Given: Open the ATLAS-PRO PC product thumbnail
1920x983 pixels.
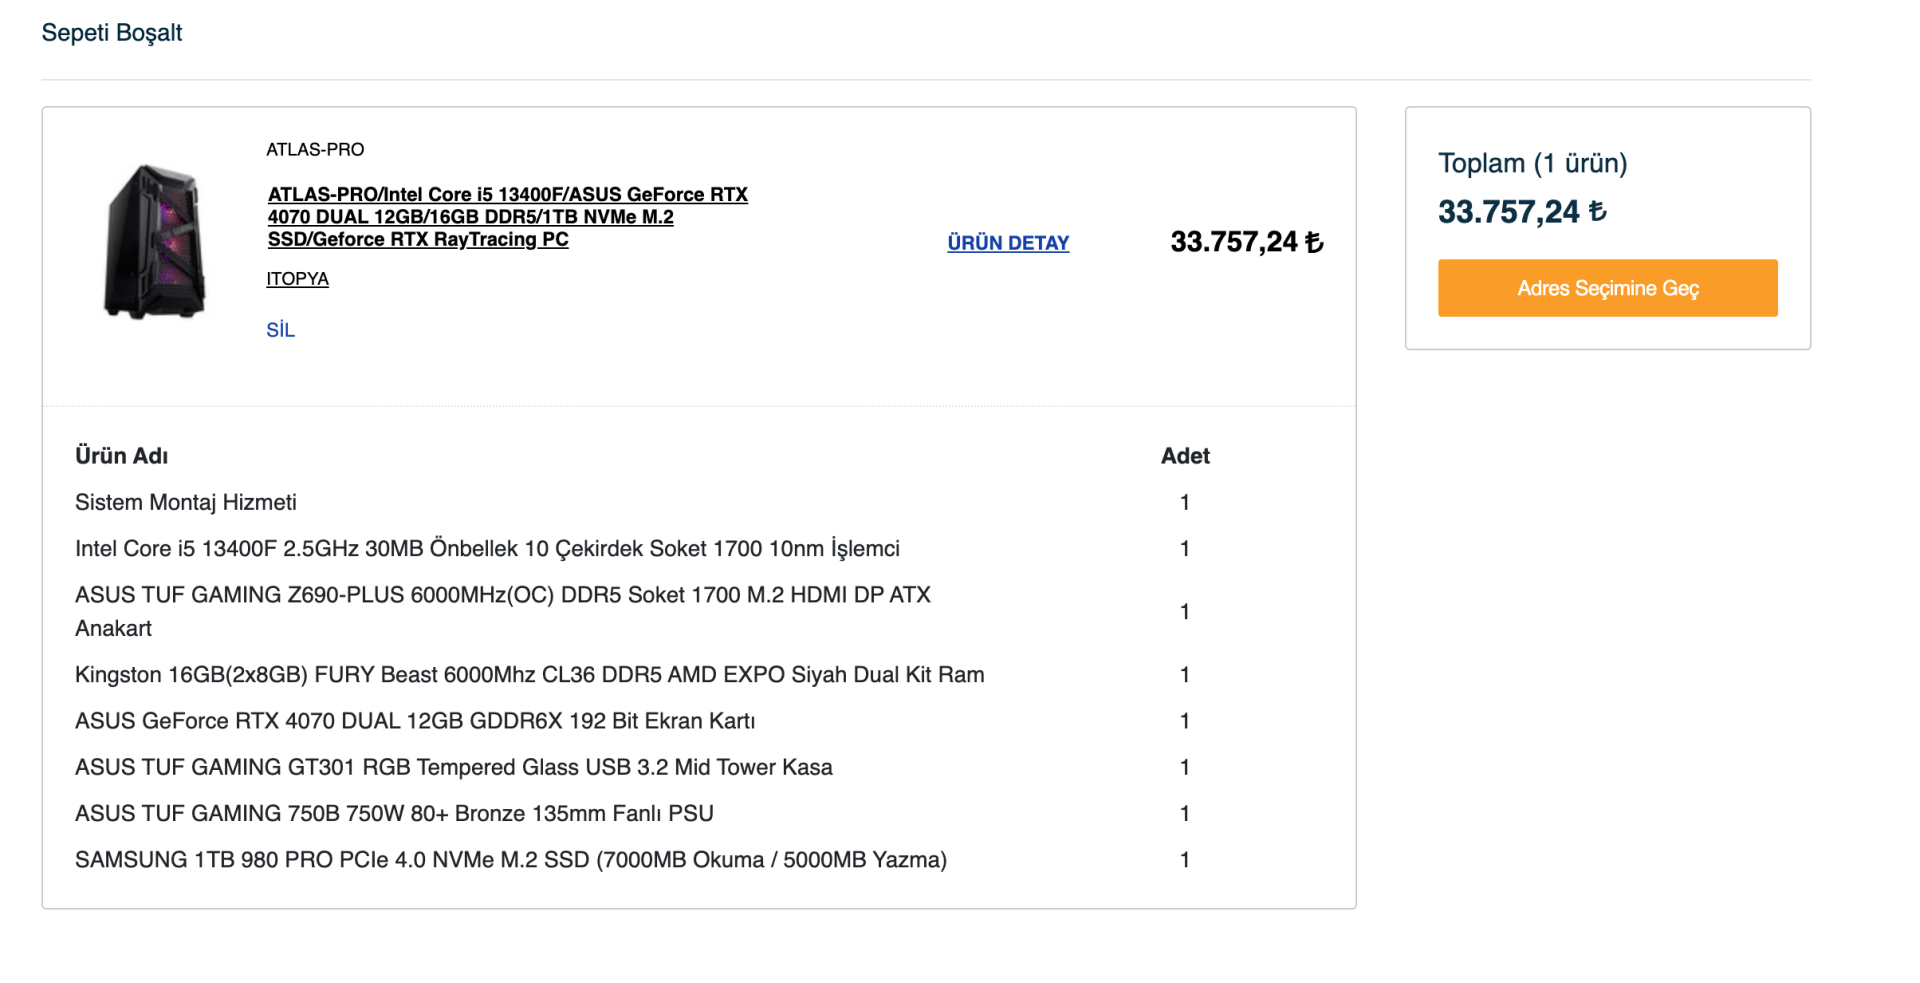Looking at the screenshot, I should pyautogui.click(x=155, y=241).
